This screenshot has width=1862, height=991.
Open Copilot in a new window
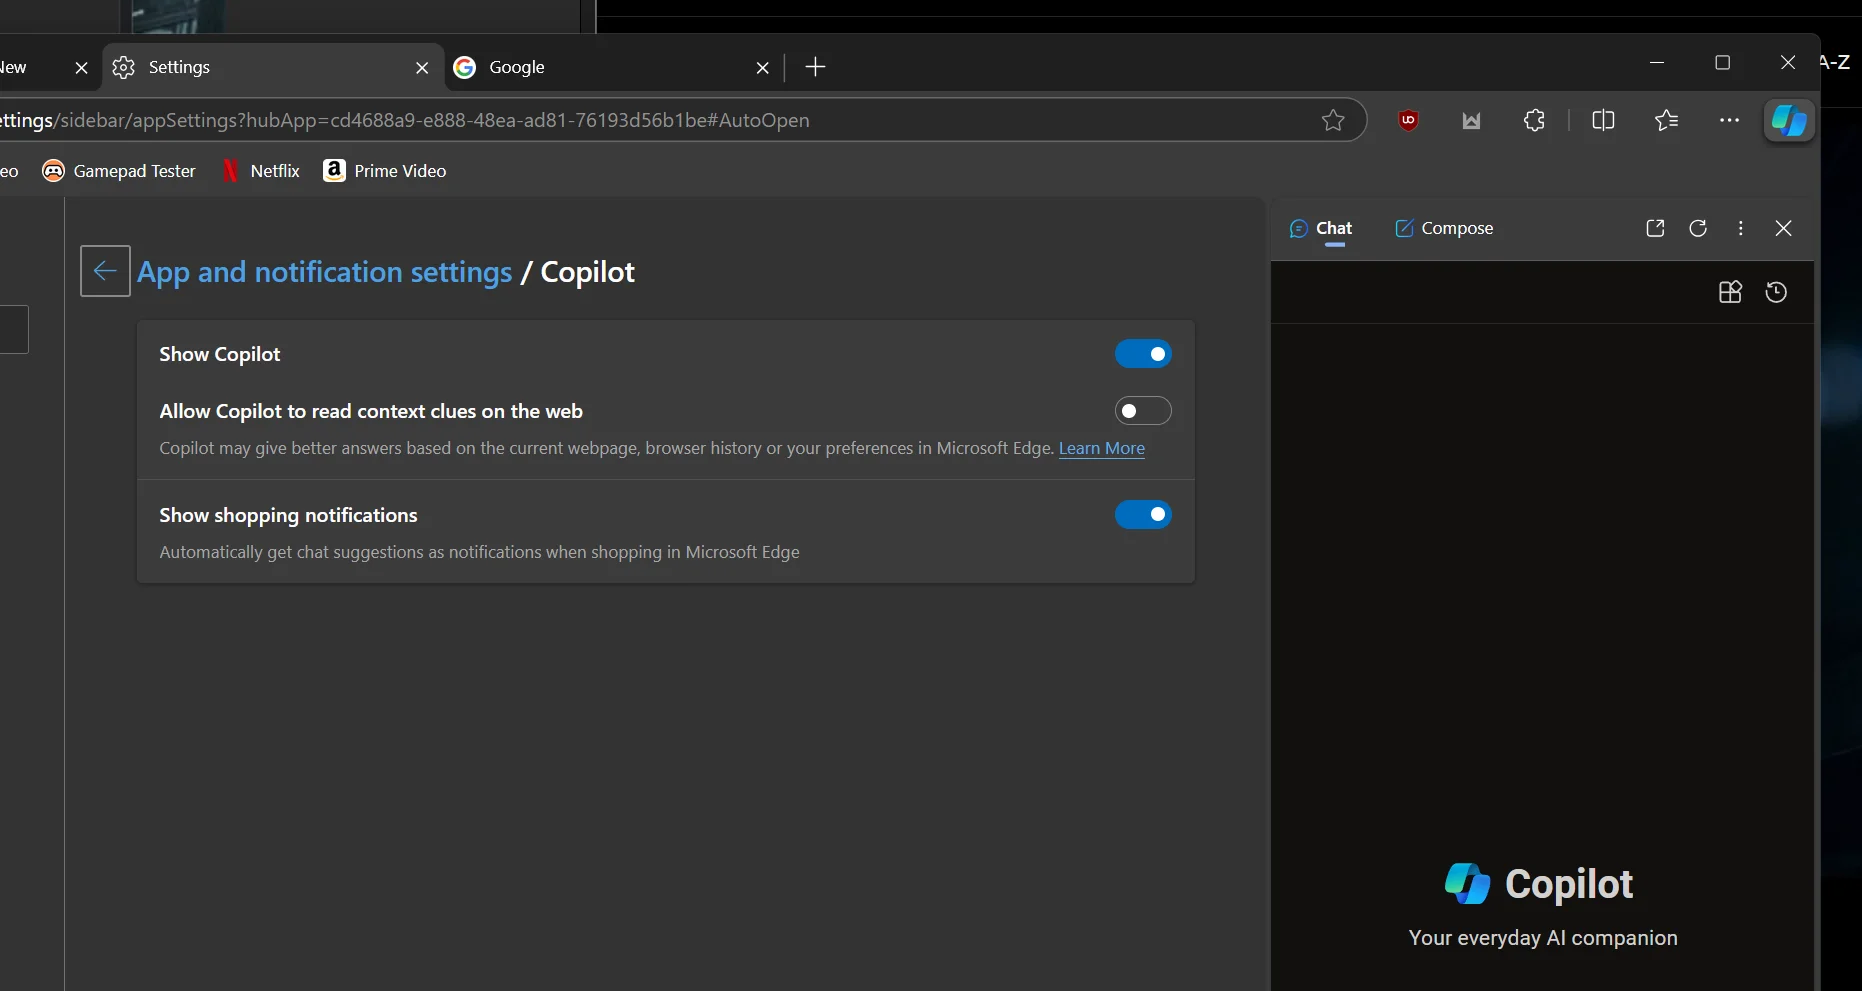[x=1655, y=229]
